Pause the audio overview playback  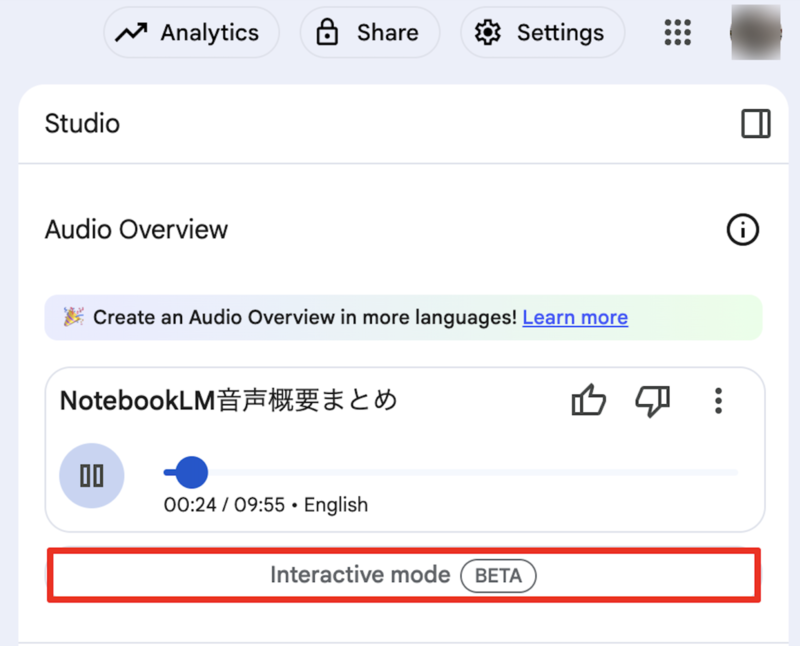tap(92, 476)
